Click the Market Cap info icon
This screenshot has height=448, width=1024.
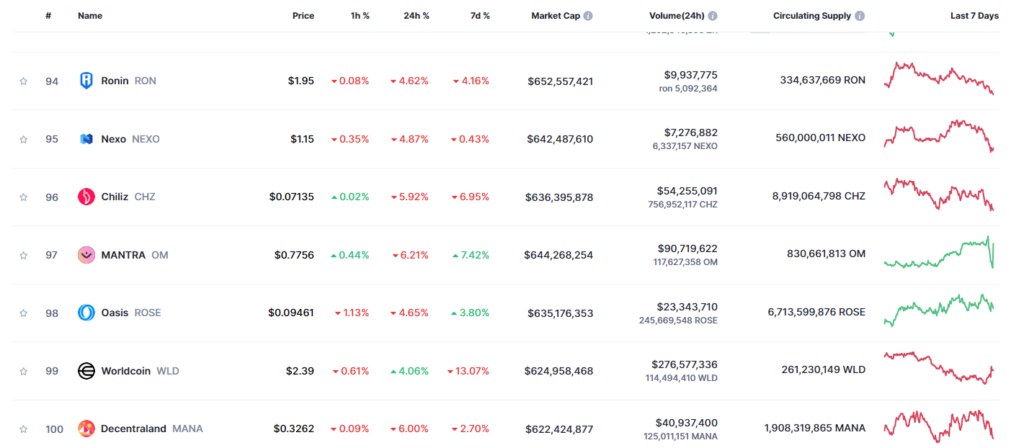pyautogui.click(x=588, y=16)
